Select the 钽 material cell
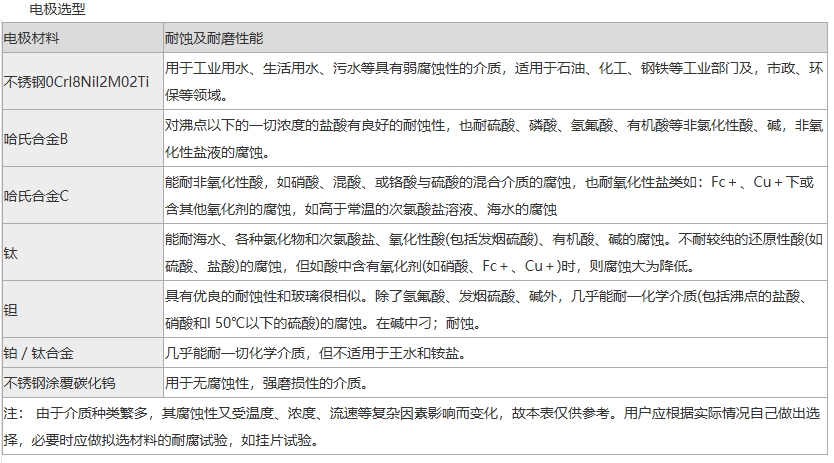 [11, 311]
